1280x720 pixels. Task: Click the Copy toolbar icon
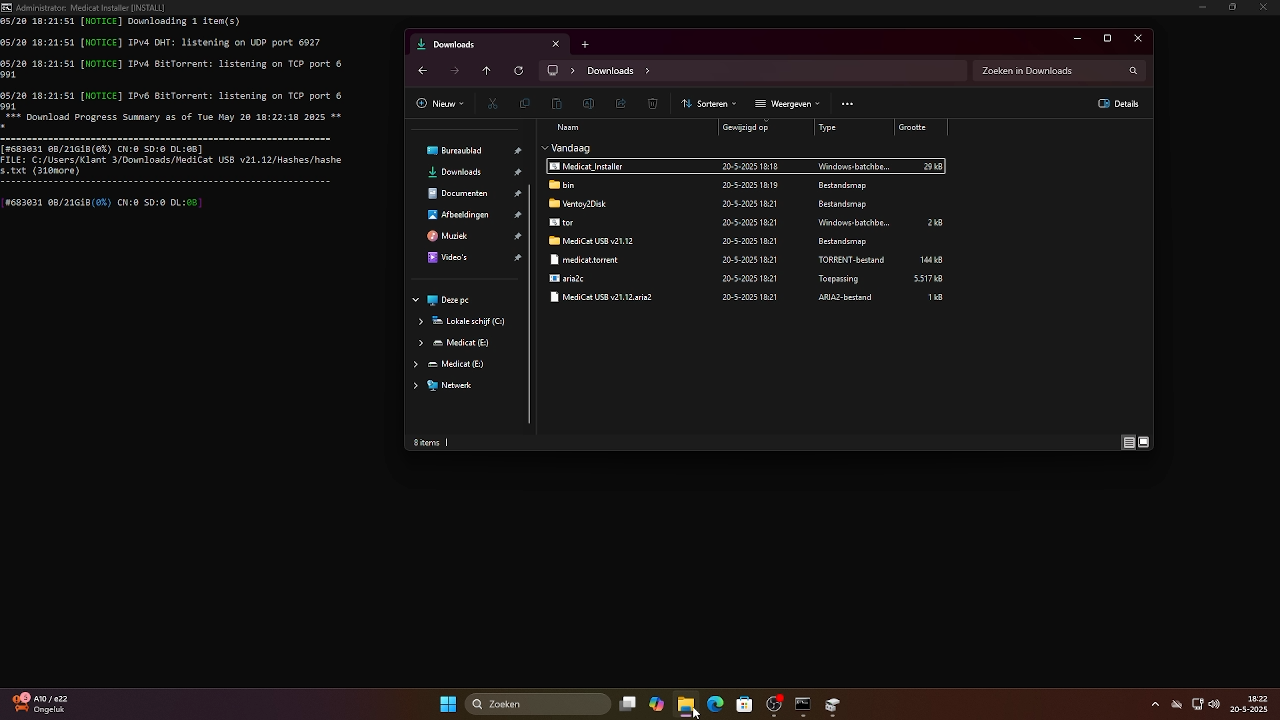click(524, 104)
